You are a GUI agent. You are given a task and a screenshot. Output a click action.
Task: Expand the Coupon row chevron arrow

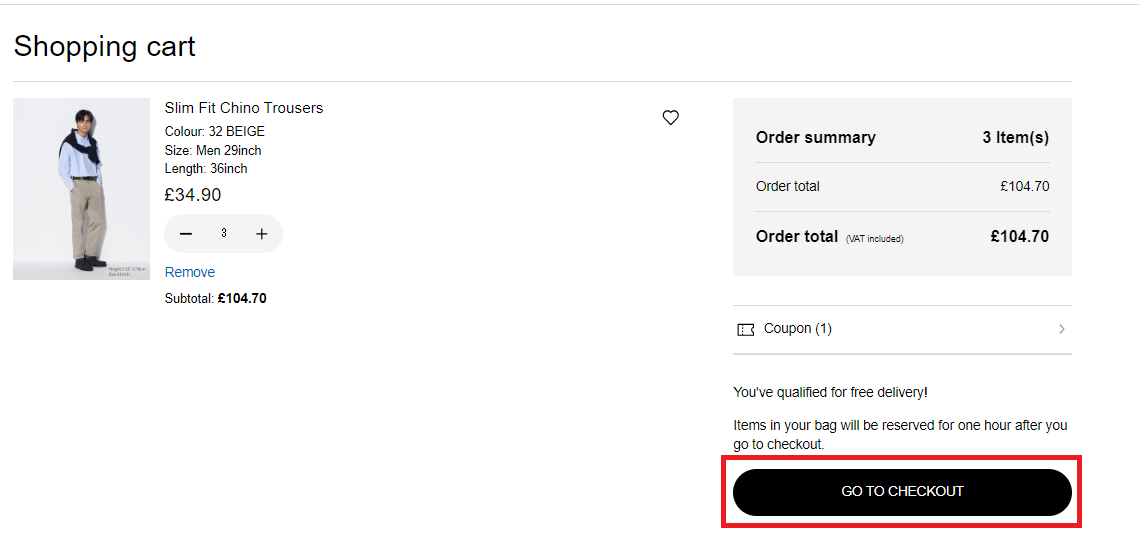(1061, 329)
